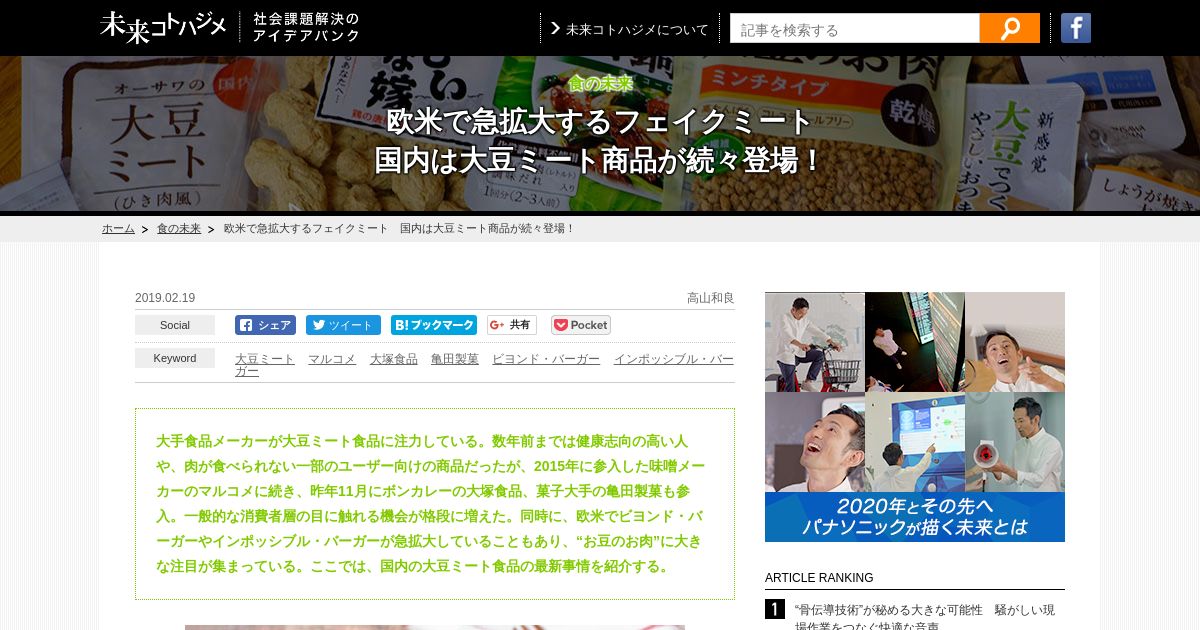Click the Keyword label
The image size is (1200, 630).
[175, 358]
